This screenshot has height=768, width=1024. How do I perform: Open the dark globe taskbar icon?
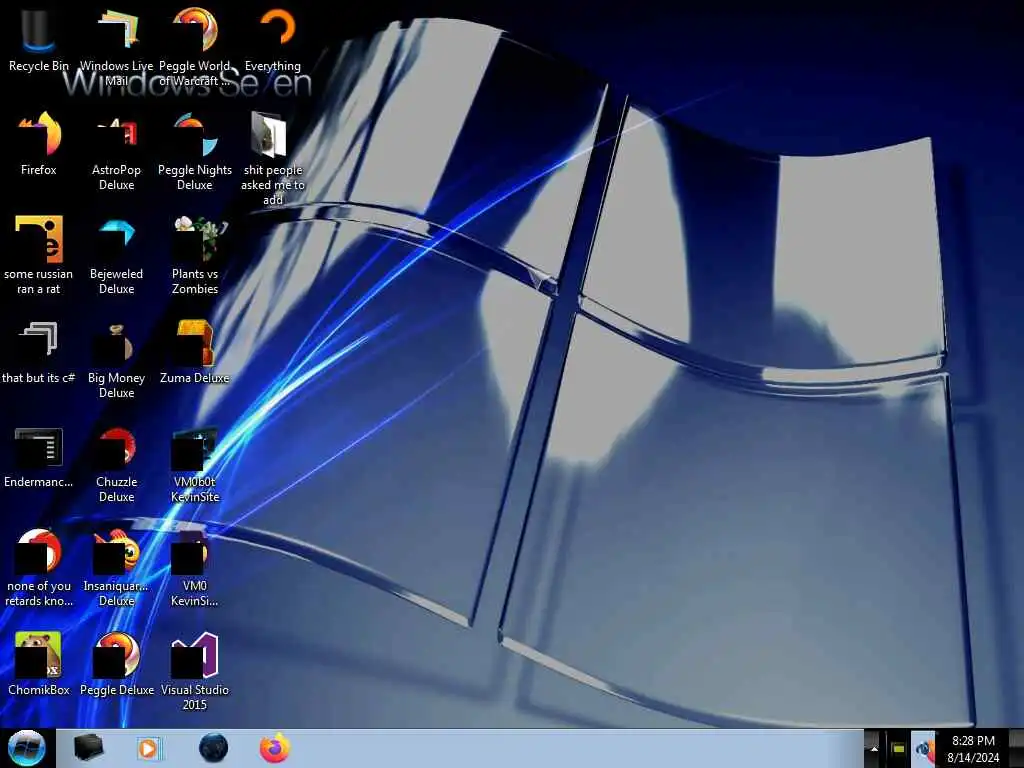click(214, 748)
